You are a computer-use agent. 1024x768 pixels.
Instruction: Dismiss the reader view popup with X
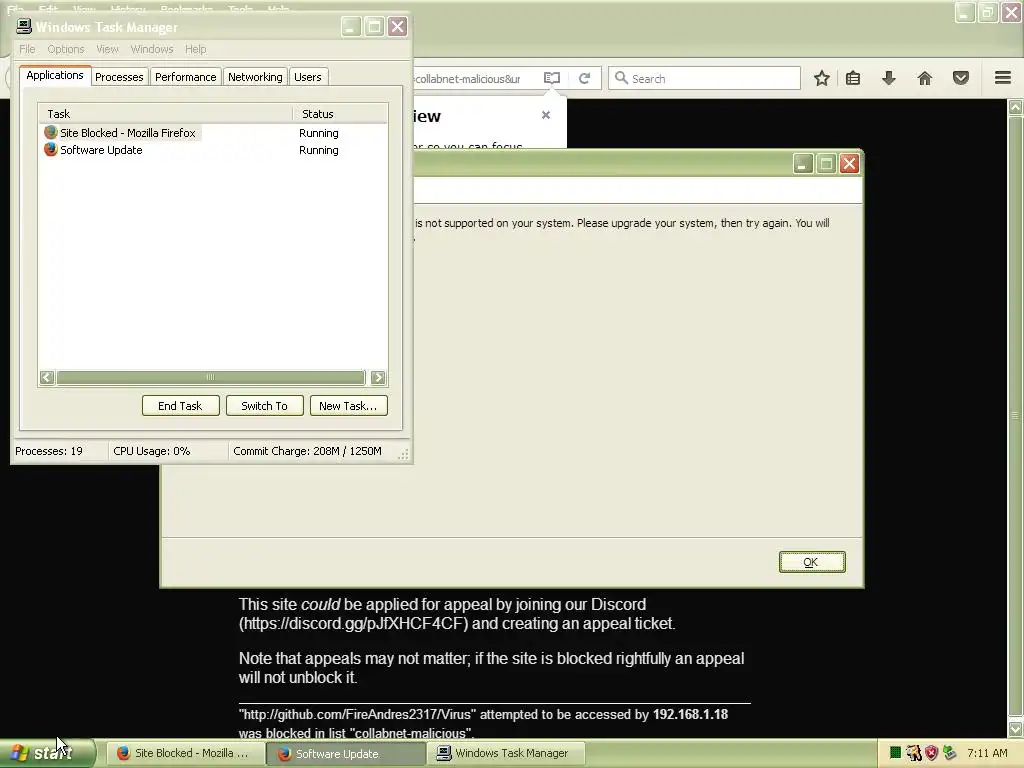(546, 115)
